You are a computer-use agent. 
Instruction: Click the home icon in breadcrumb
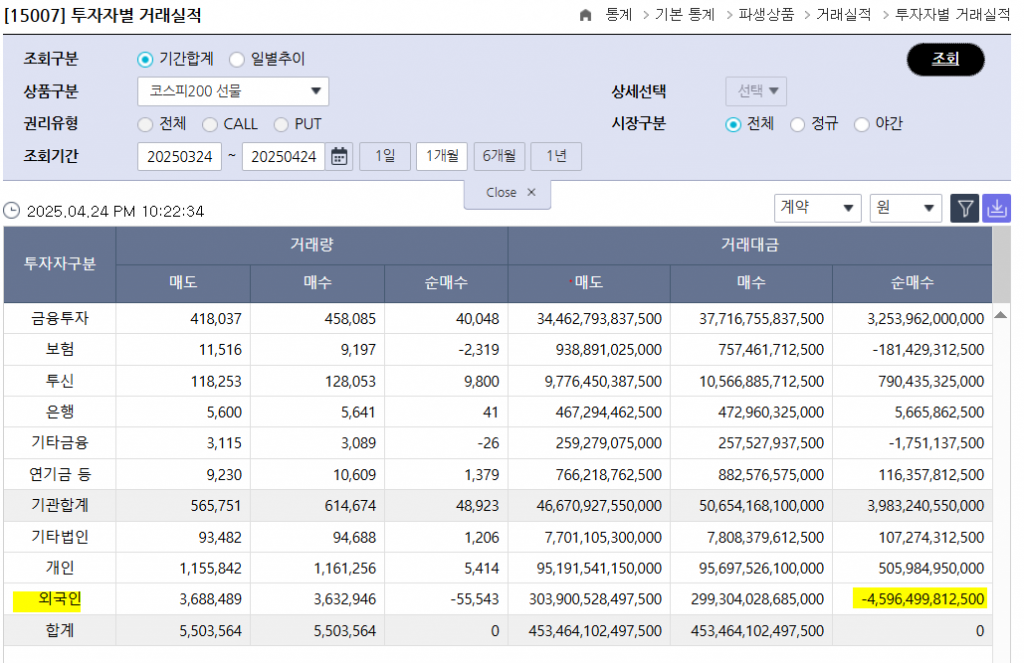[587, 16]
